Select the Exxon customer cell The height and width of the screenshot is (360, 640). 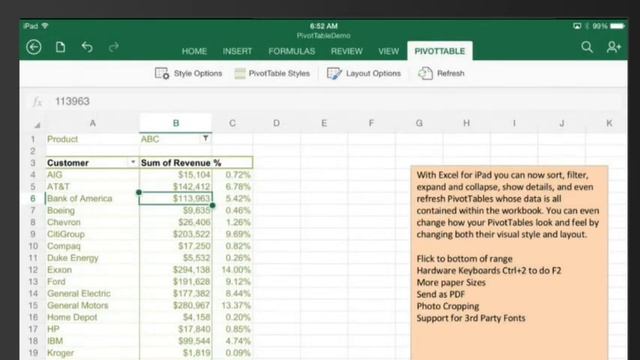pyautogui.click(x=93, y=270)
